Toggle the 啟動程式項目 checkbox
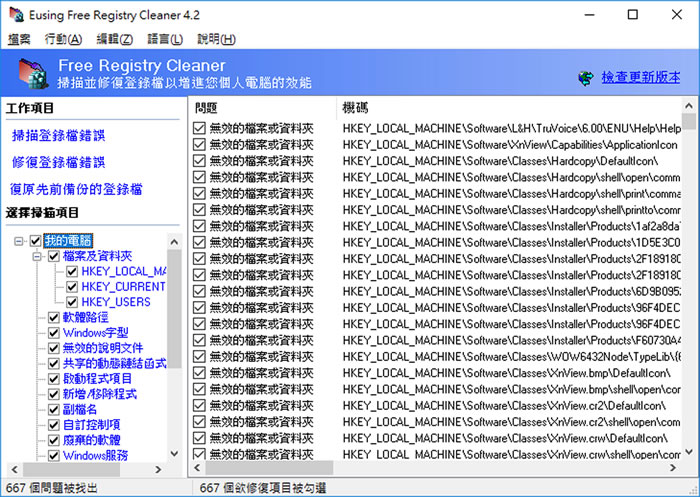 [x=54, y=379]
